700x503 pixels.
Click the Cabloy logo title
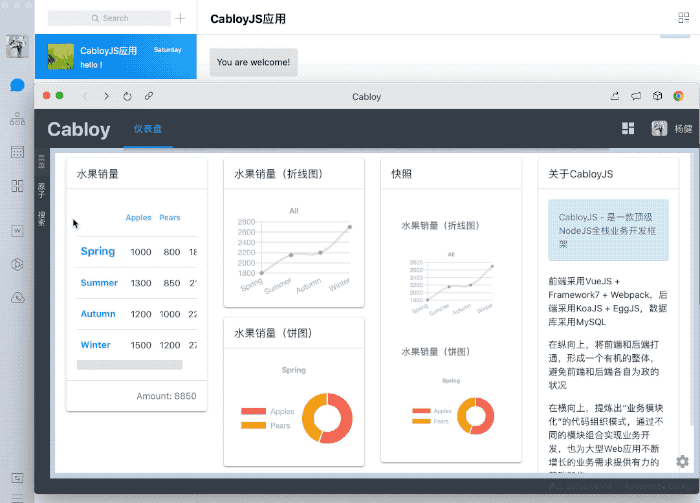pos(79,129)
